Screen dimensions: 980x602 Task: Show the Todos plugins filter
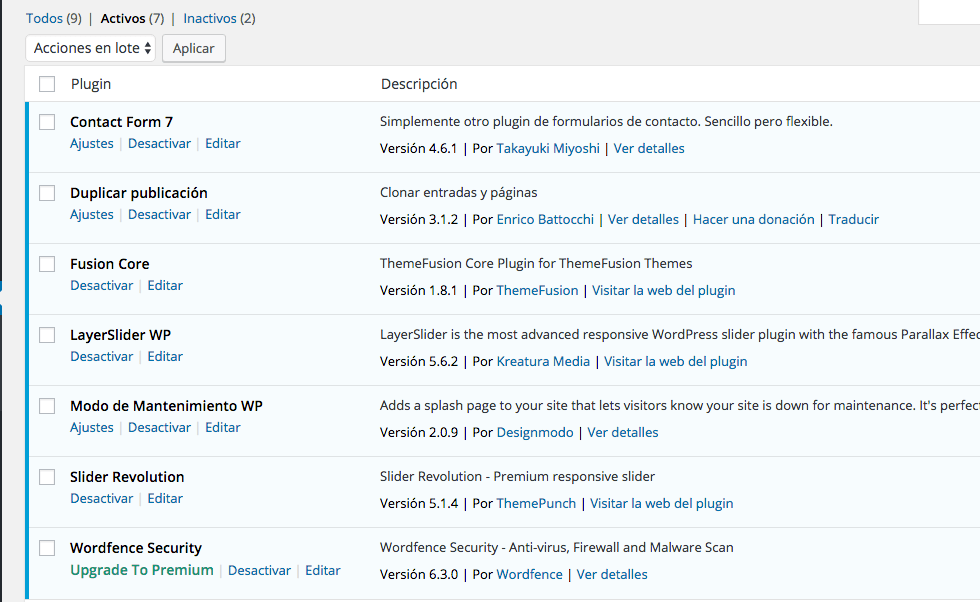click(x=44, y=18)
